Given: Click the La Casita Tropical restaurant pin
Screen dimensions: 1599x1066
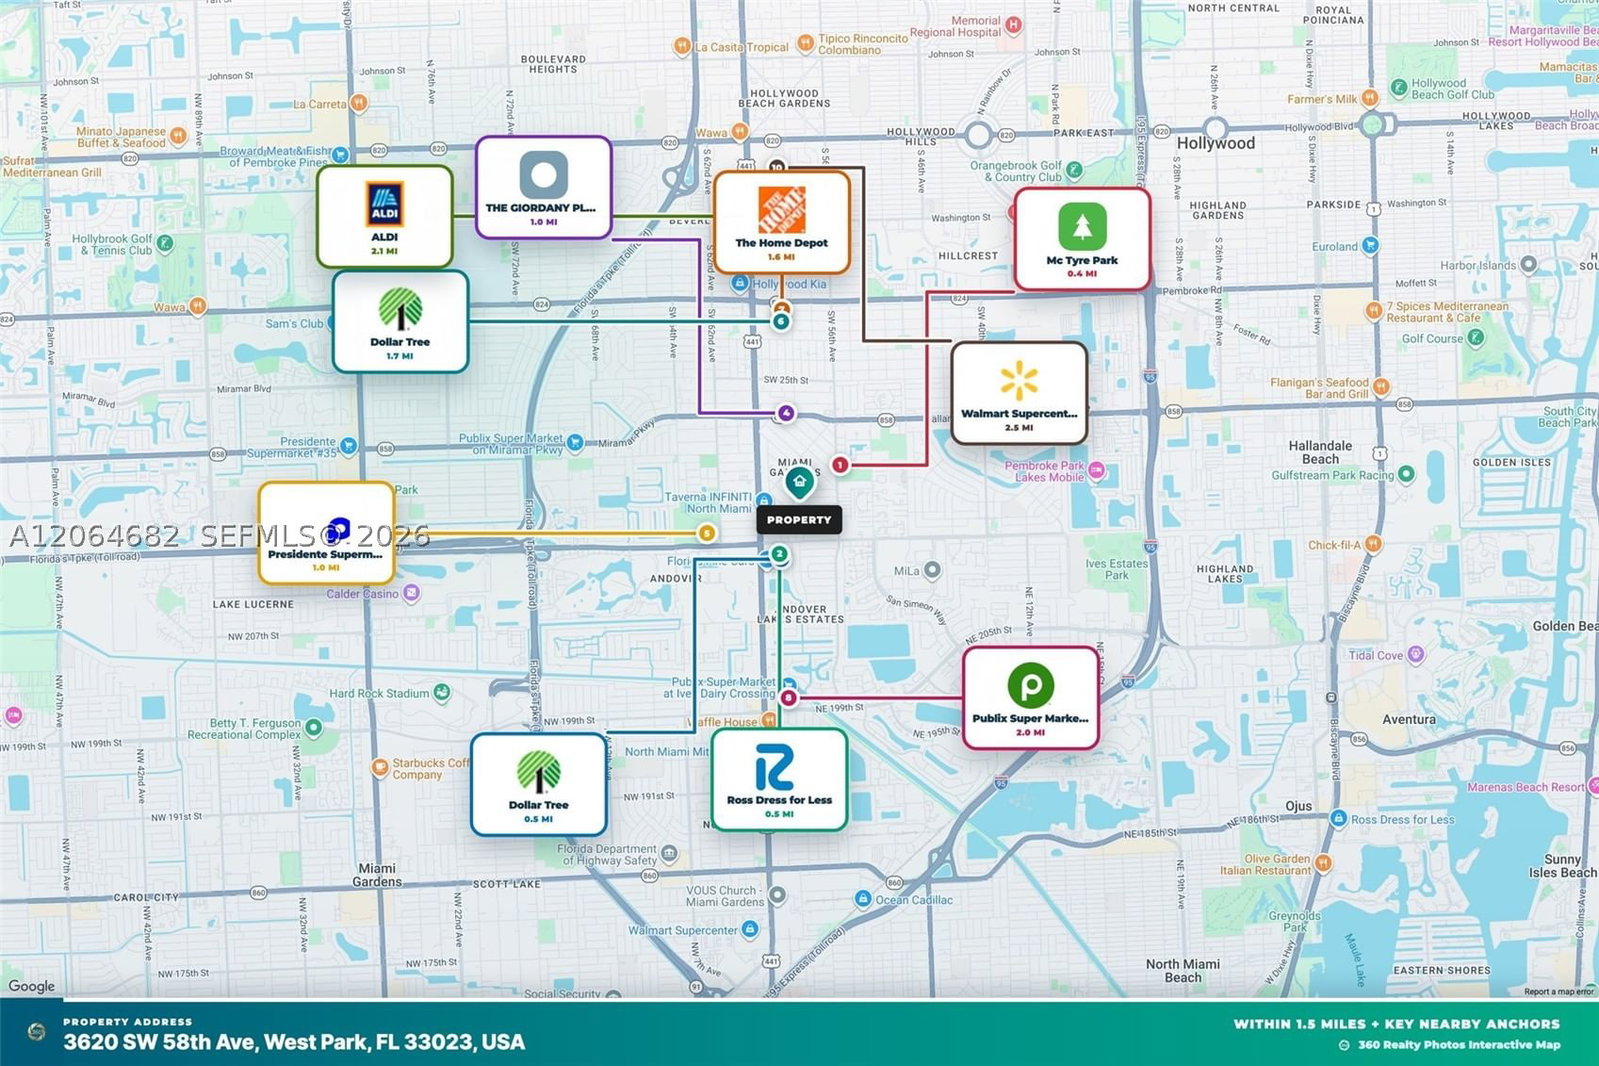Looking at the screenshot, I should (682, 46).
